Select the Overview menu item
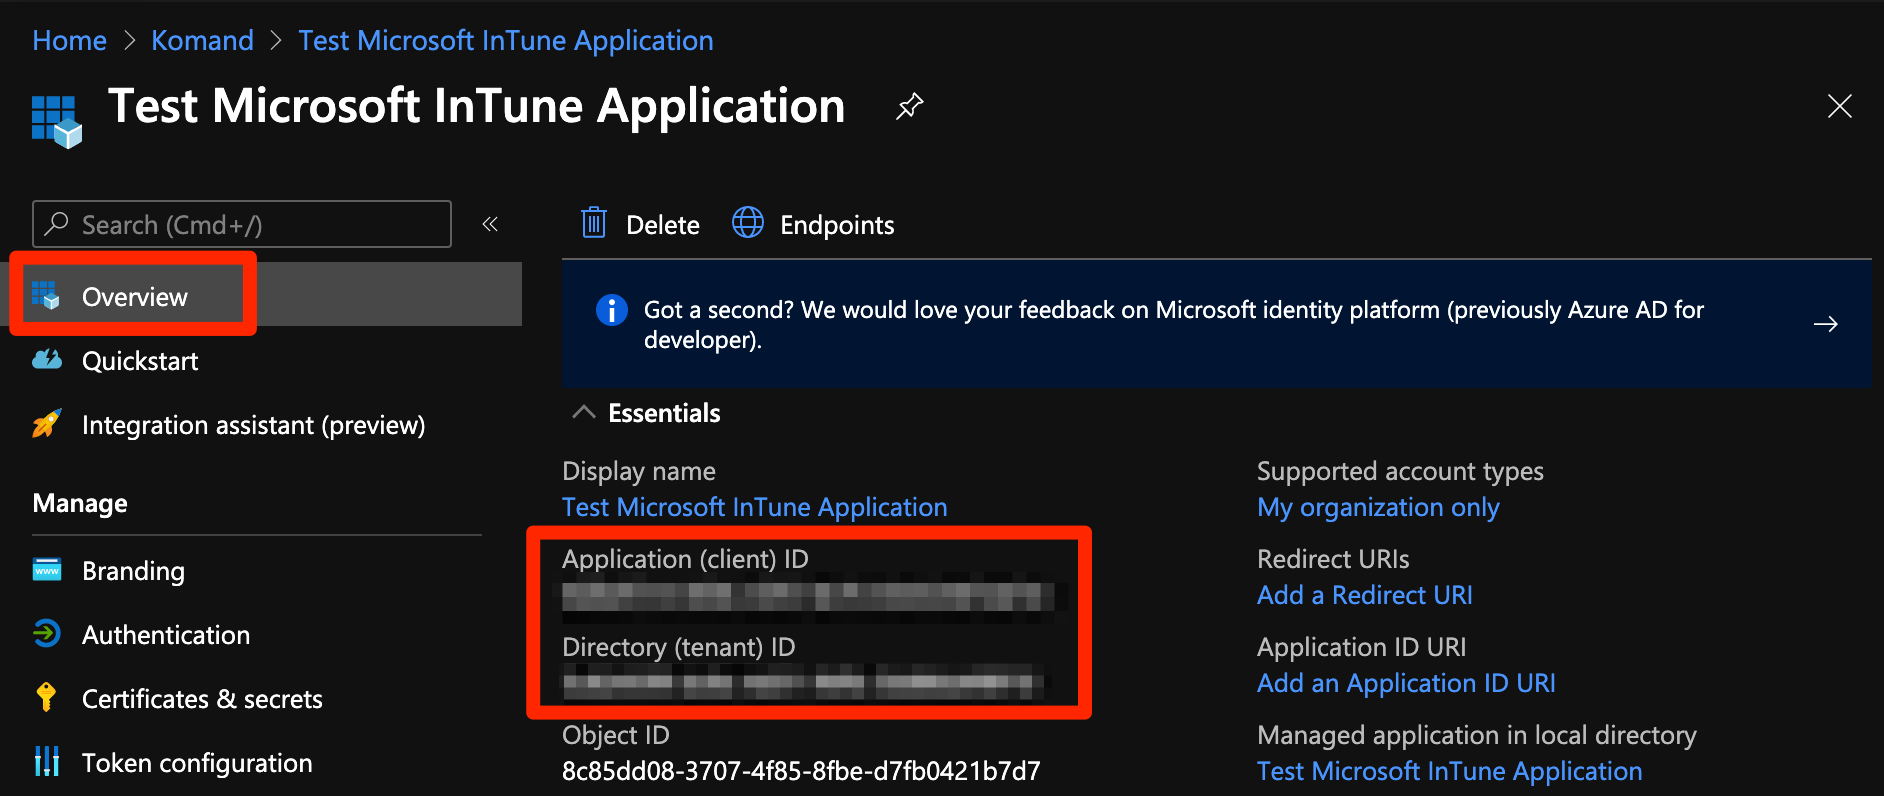This screenshot has height=796, width=1884. point(134,297)
